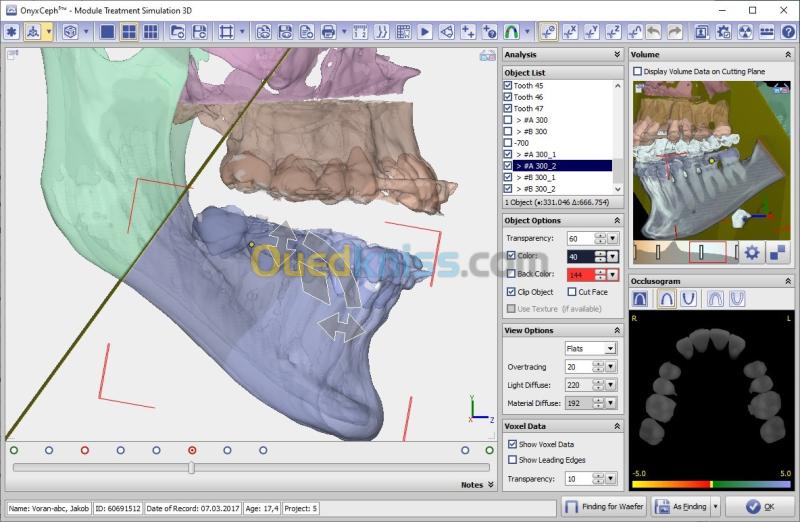Switch to the six-pane view layout
Image resolution: width=800 pixels, height=522 pixels.
[x=151, y=32]
